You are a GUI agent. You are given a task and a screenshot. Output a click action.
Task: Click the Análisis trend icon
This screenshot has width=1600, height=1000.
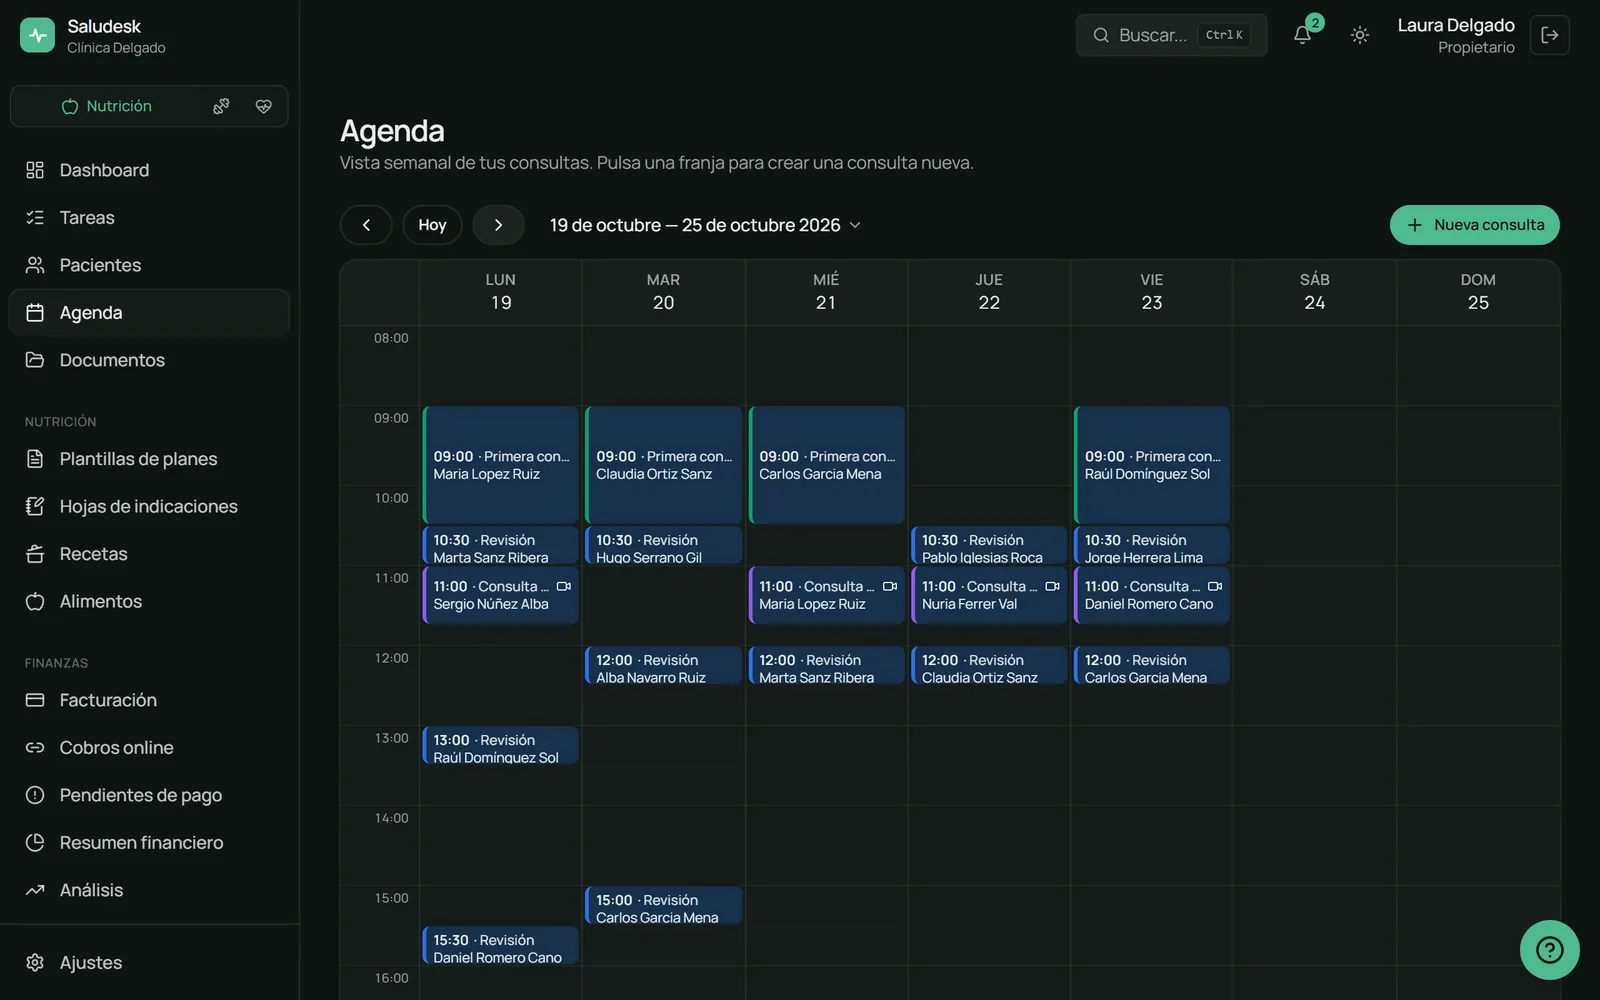click(x=35, y=890)
